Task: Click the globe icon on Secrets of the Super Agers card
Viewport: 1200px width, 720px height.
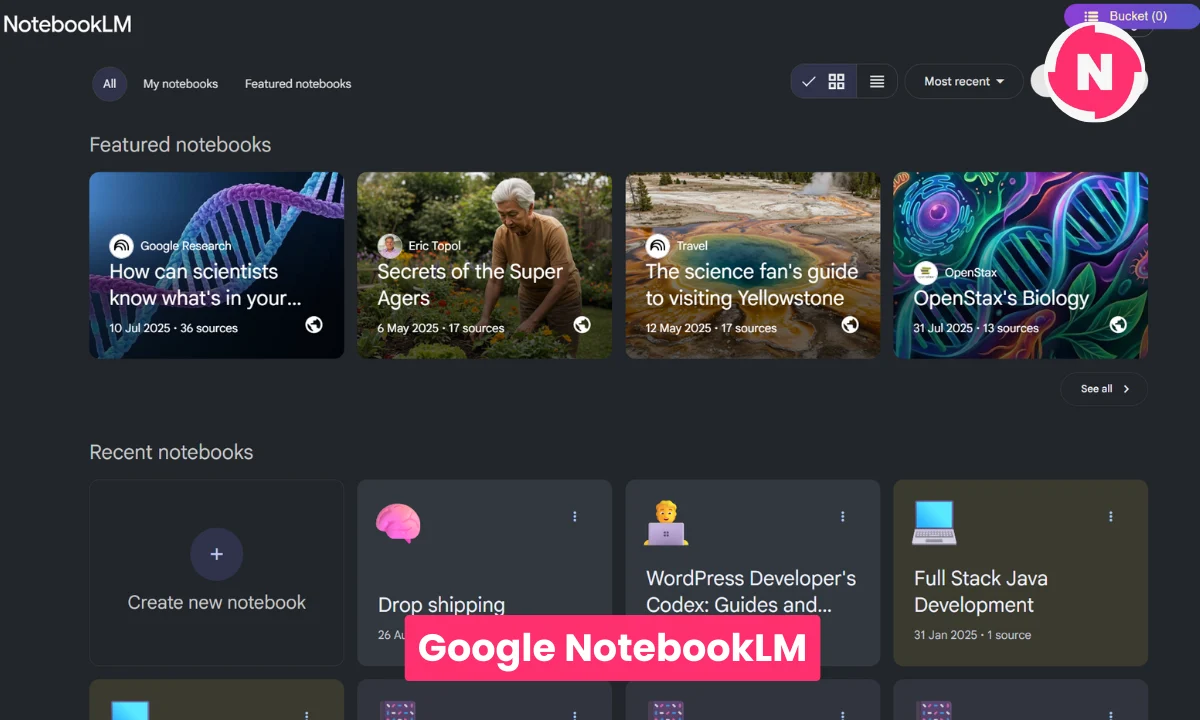Action: tap(582, 325)
